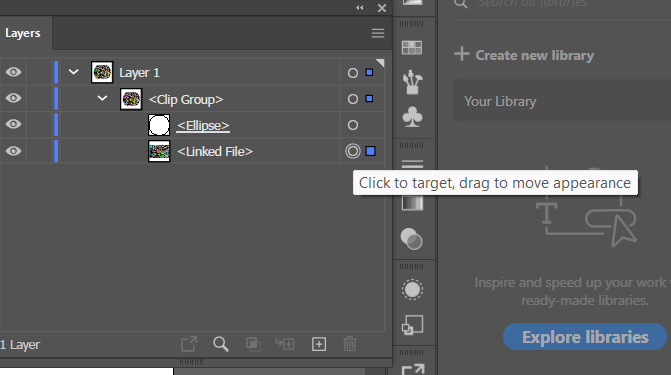Click the Libraries search magnifier icon
Image resolution: width=671 pixels, height=375 pixels.
pos(460,3)
